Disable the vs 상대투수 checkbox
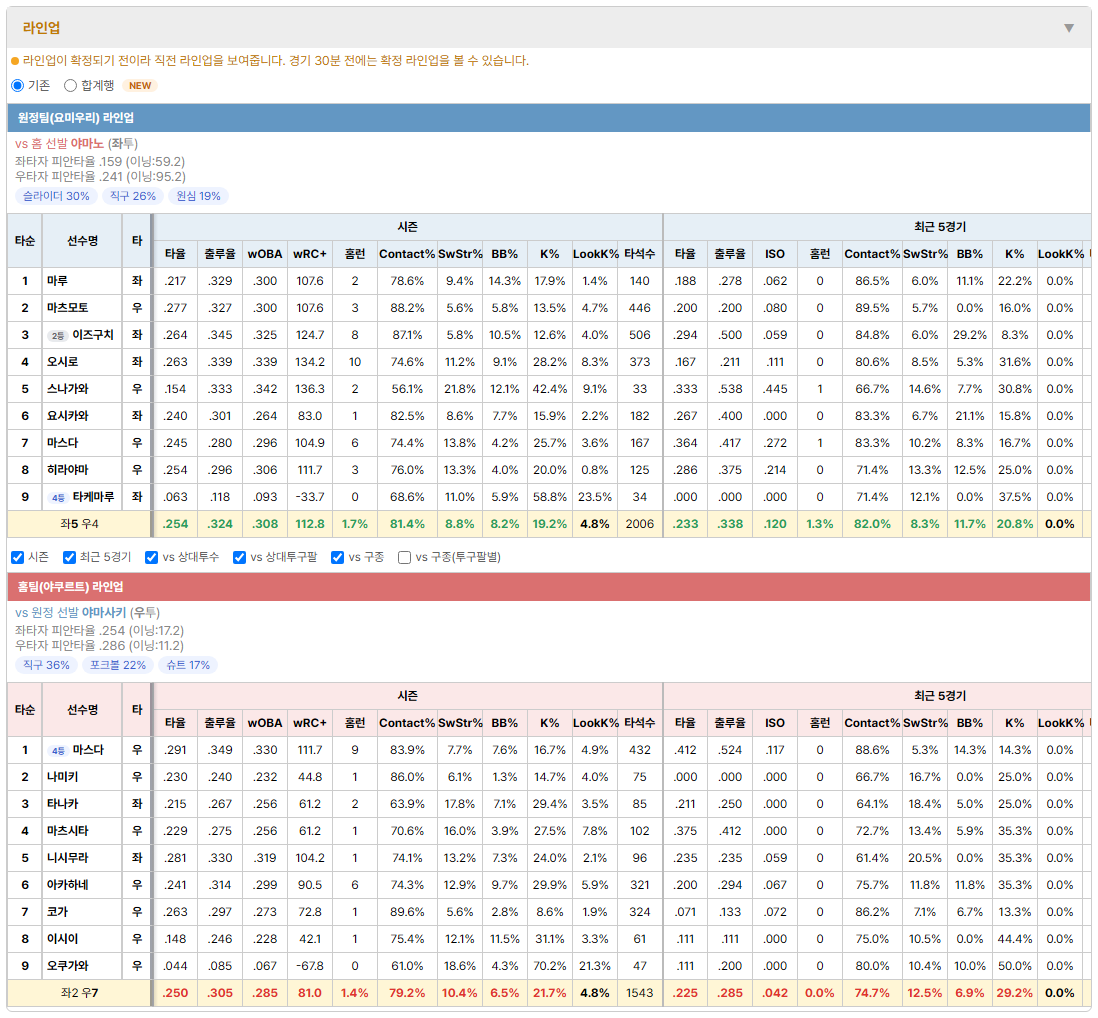The image size is (1098, 1018). pyautogui.click(x=151, y=557)
